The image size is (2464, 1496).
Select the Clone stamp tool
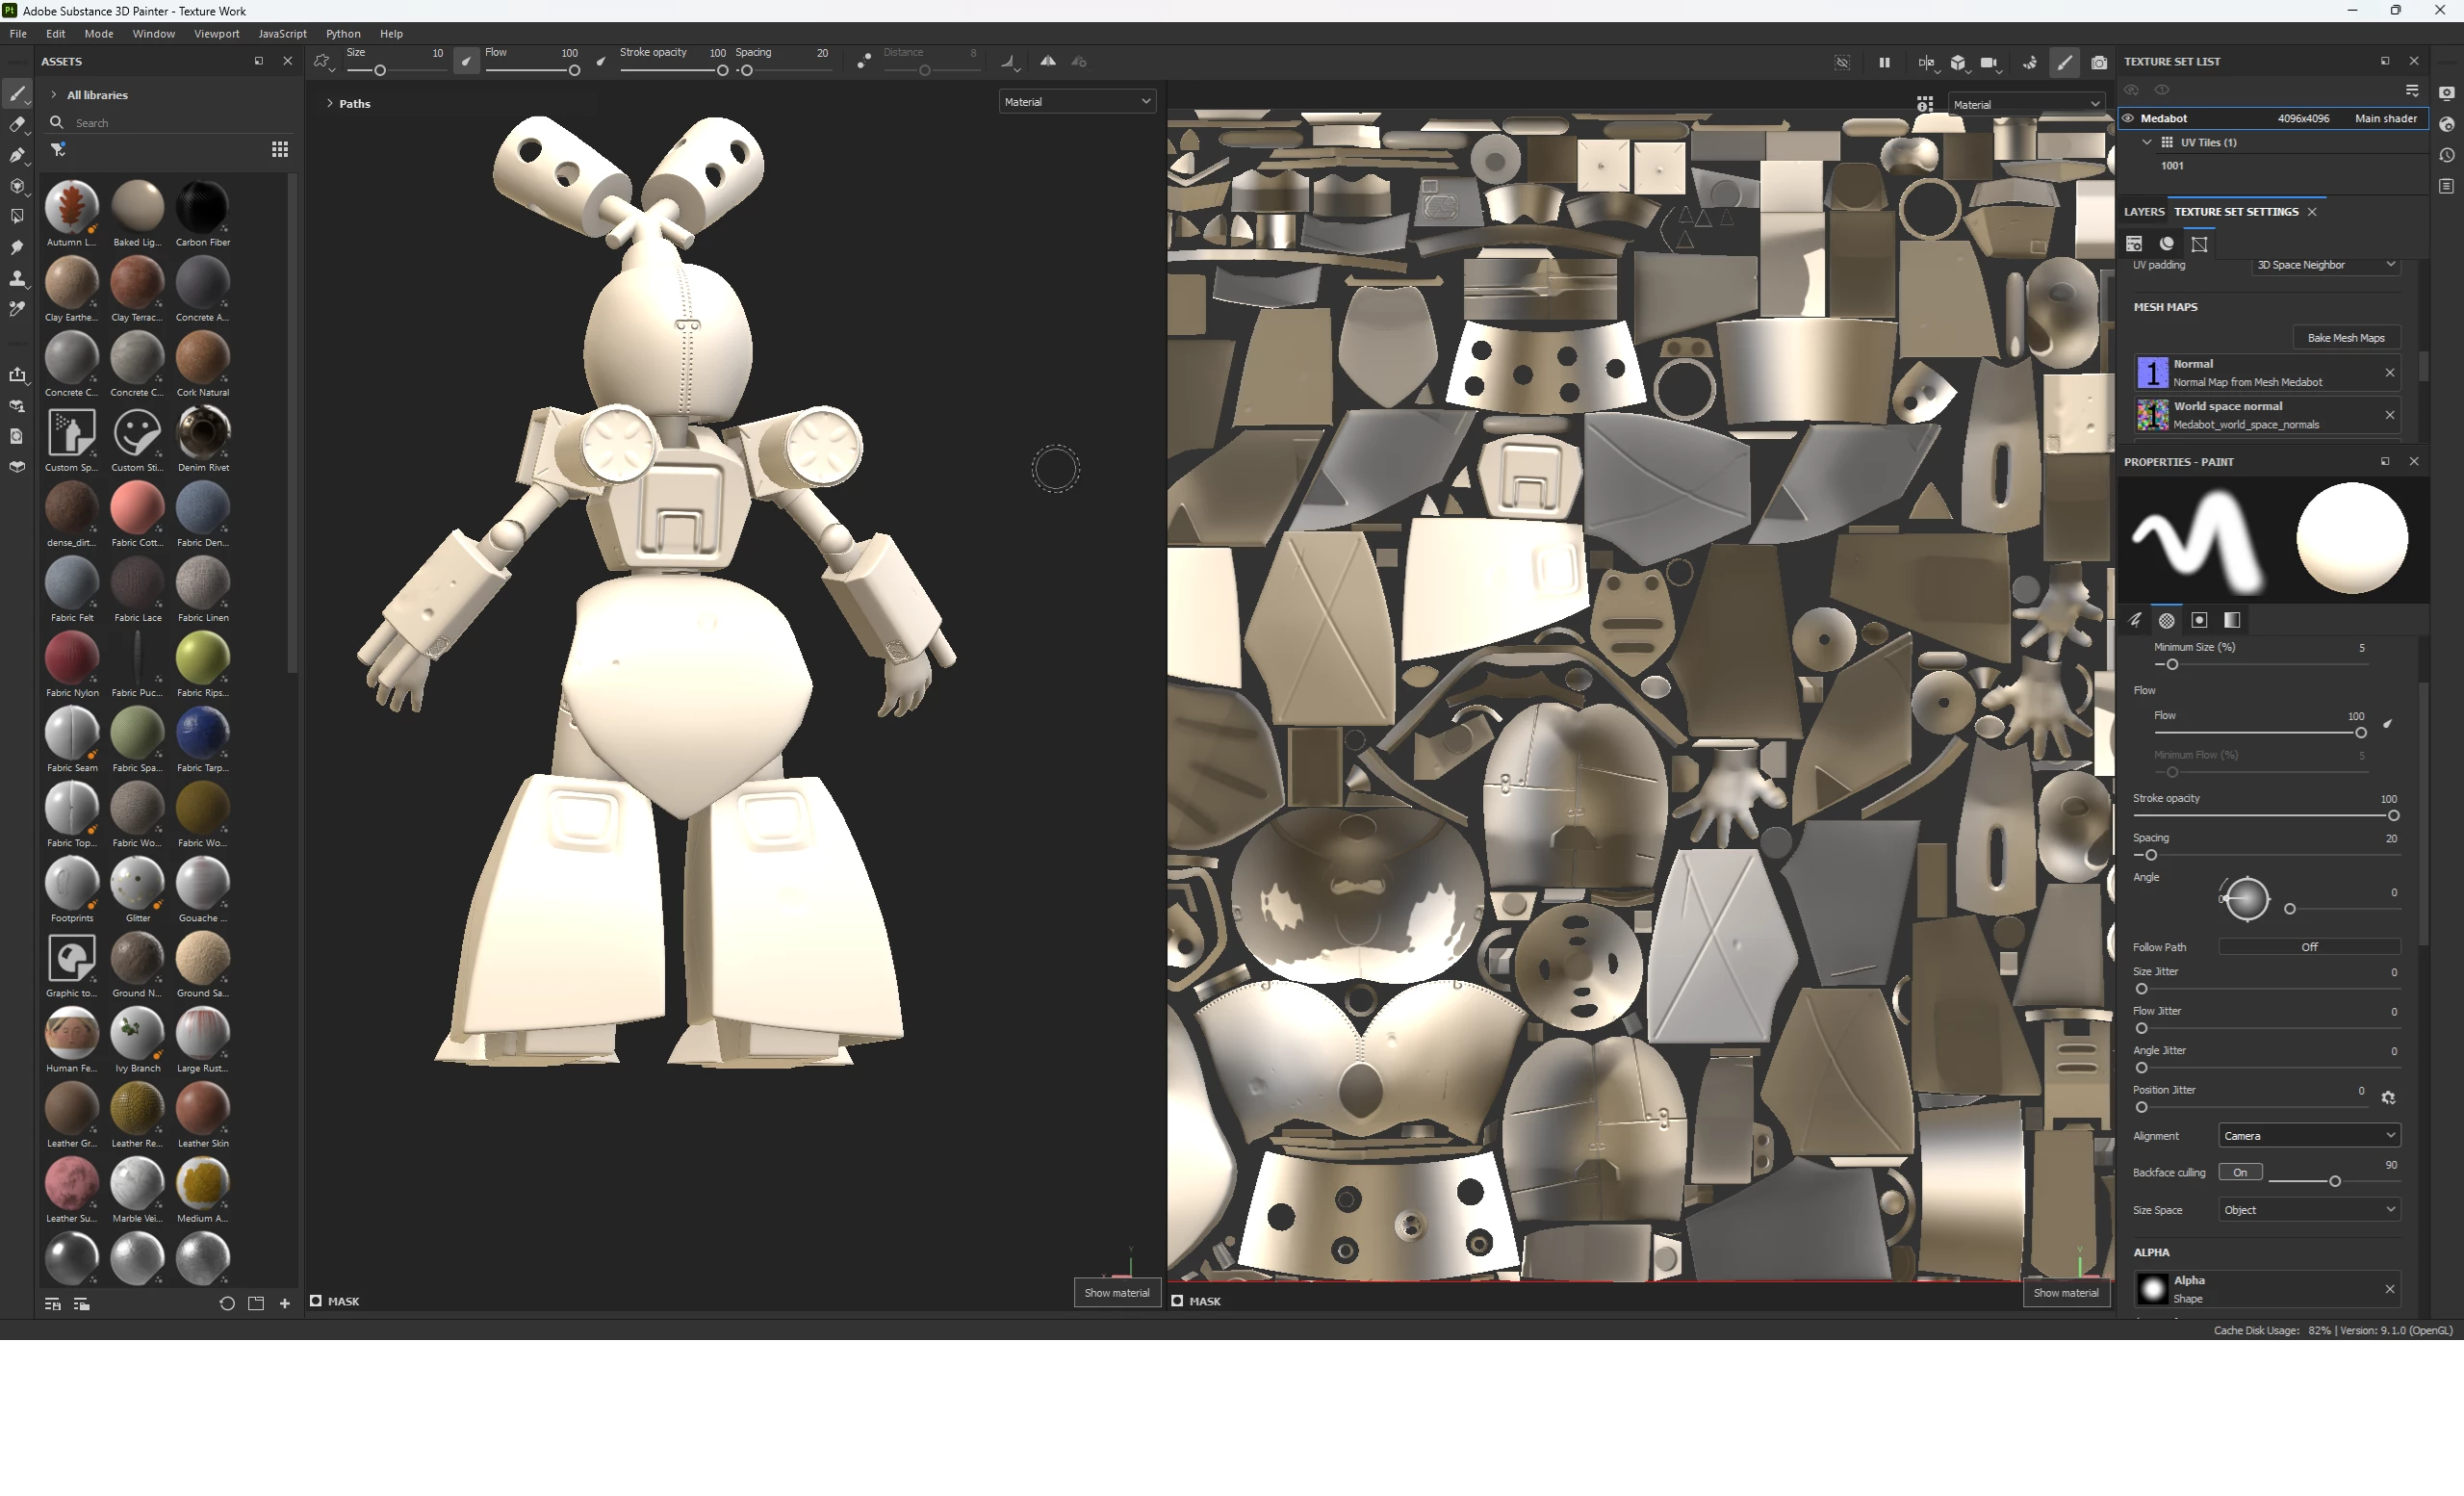click(16, 278)
